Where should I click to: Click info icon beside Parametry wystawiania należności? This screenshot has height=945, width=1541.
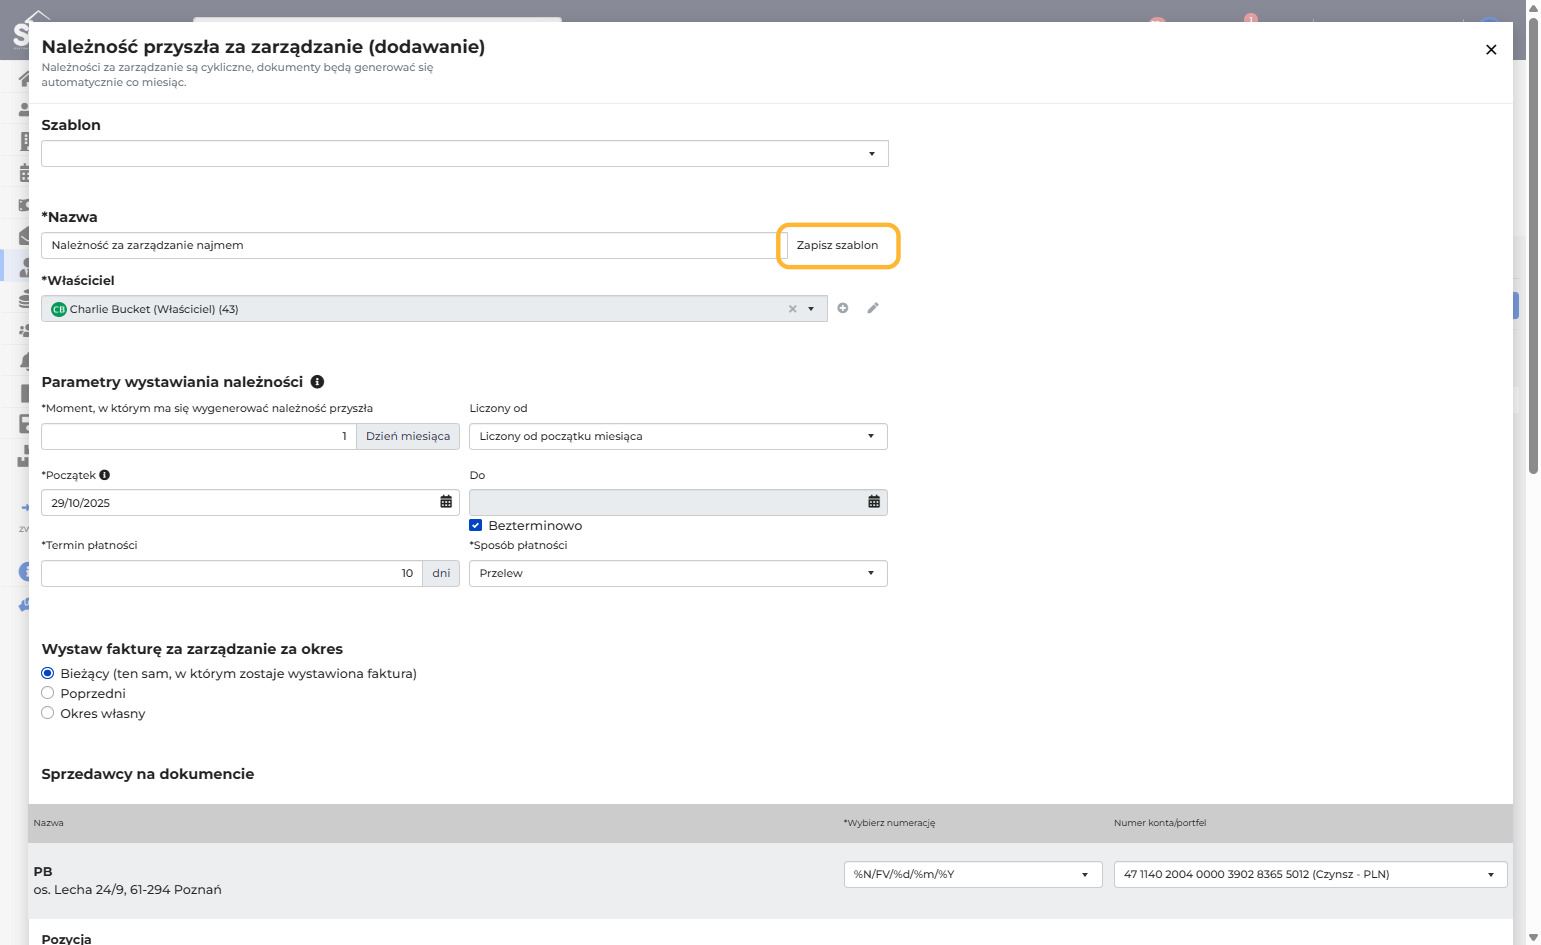pos(317,382)
